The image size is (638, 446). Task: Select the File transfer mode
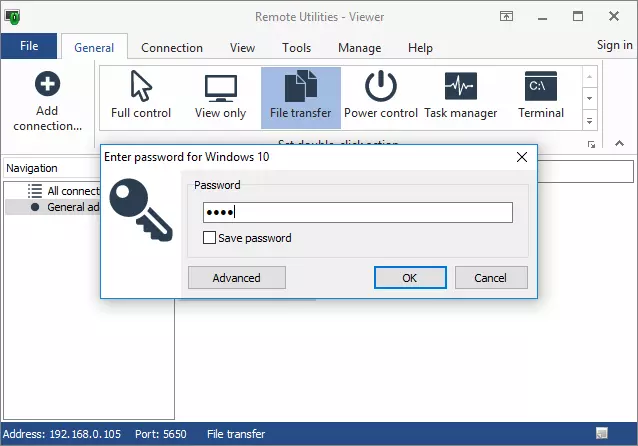(300, 87)
